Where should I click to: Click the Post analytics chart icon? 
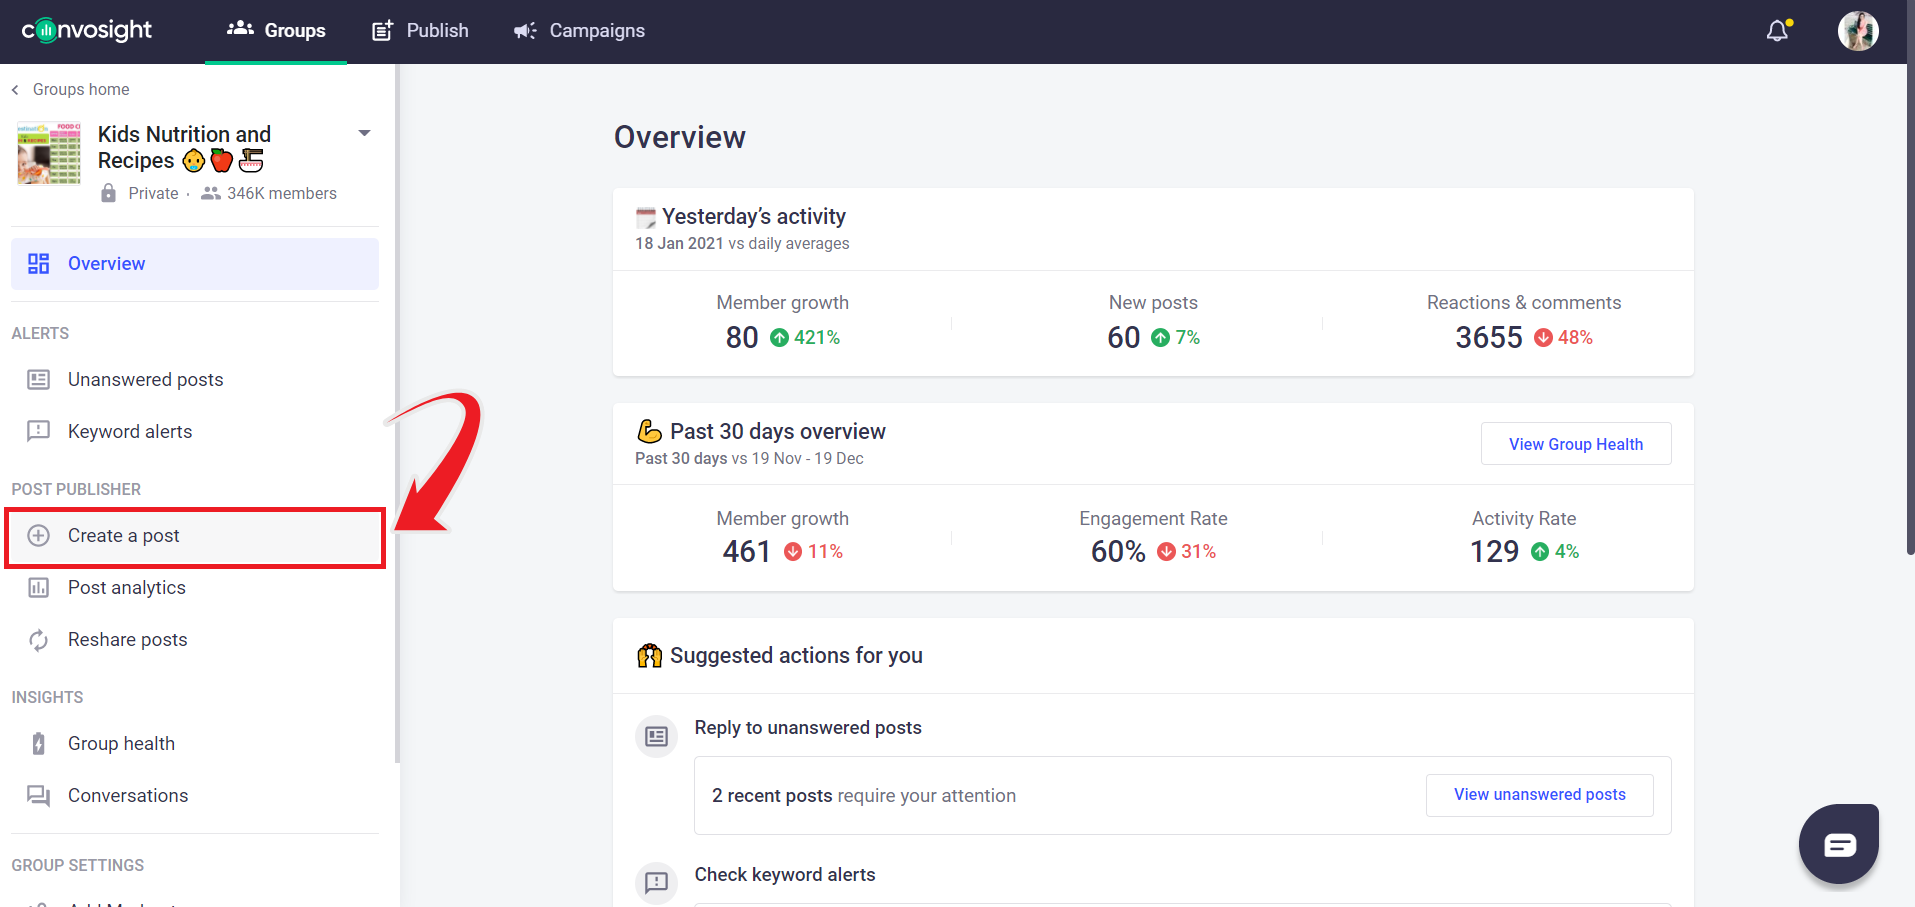(x=38, y=588)
